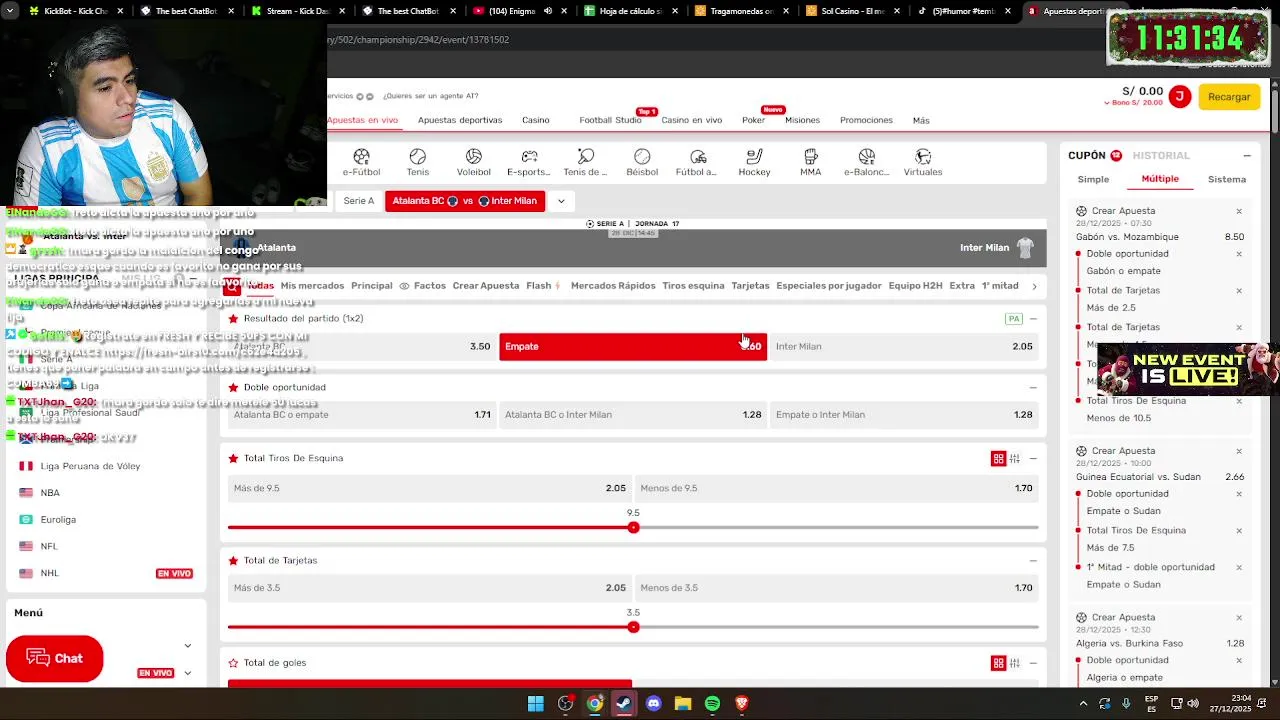Screen dimensions: 1280x720
Task: Open the Historial tab
Action: [1161, 156]
